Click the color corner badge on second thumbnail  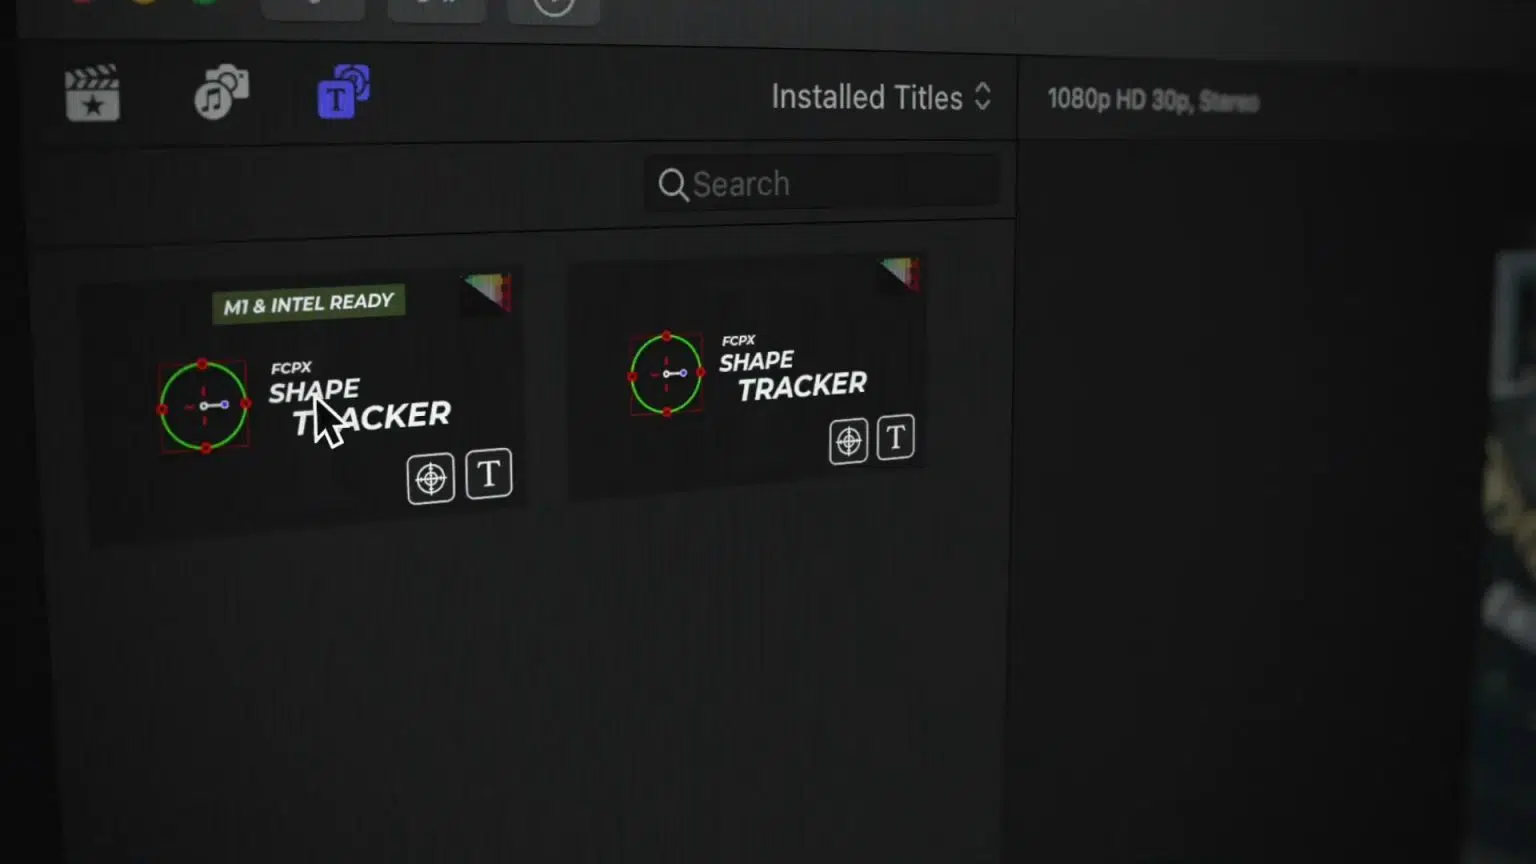(900, 273)
